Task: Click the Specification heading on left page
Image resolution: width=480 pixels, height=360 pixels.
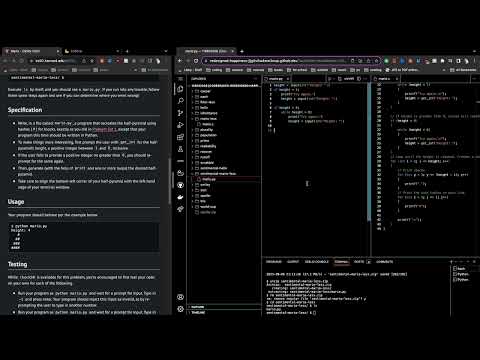Action: point(25,110)
